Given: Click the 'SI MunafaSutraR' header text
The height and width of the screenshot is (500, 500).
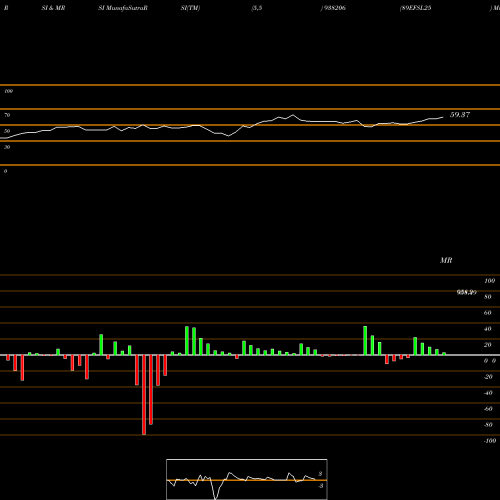Looking at the screenshot, I should click(x=123, y=8).
